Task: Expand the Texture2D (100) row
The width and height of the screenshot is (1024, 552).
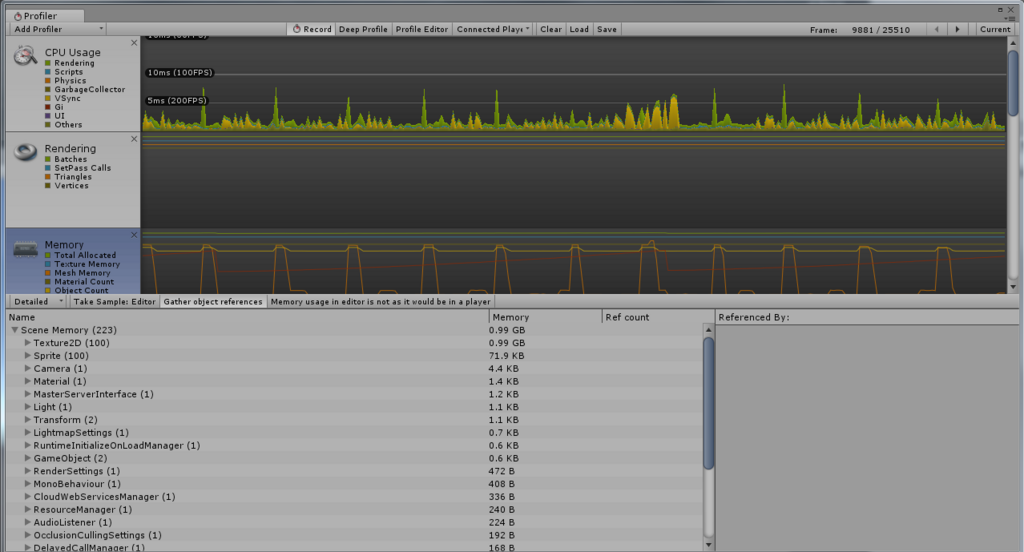Action: tap(27, 343)
